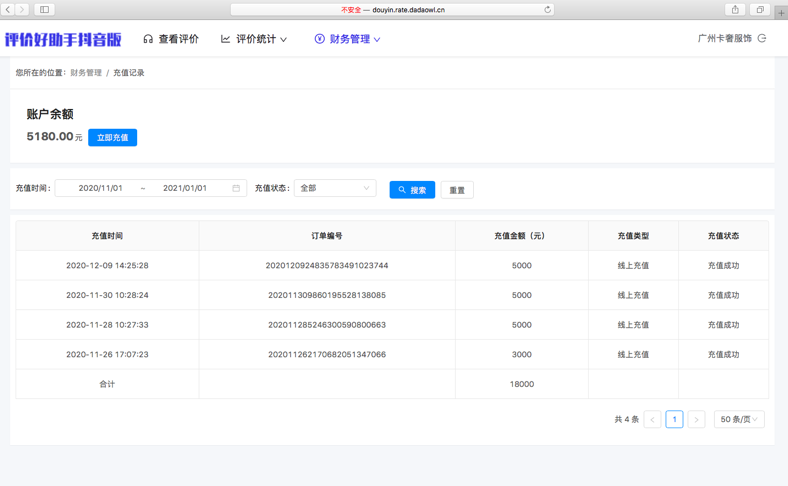Open calendar icon in date range field
The image size is (788, 486).
(236, 188)
